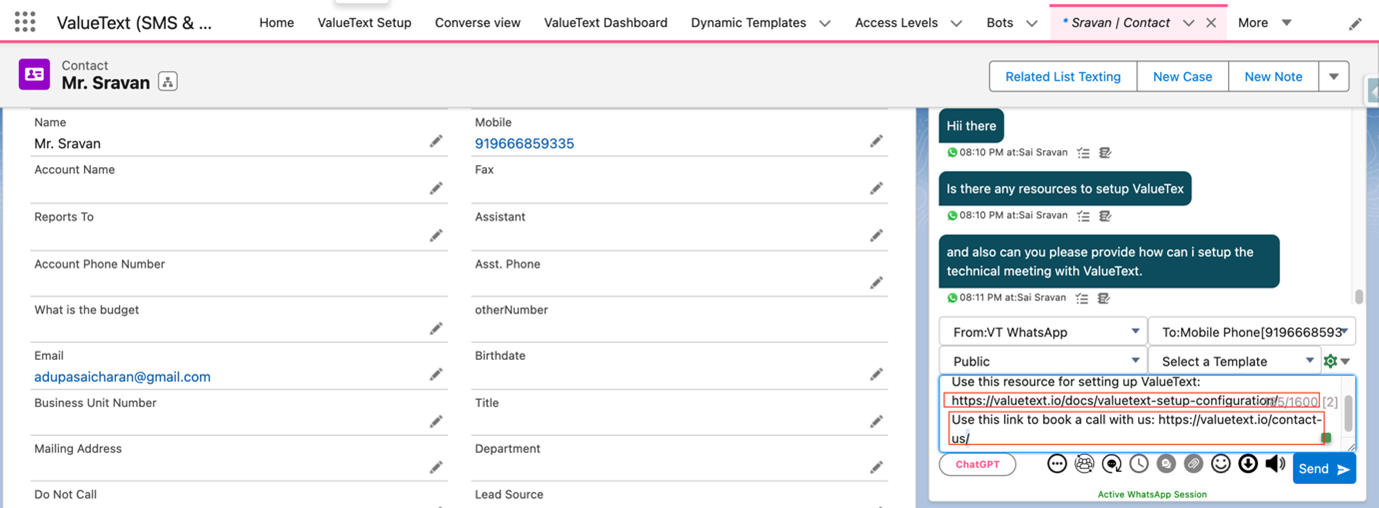Click the paperclip attachment icon
The width and height of the screenshot is (1379, 508).
(x=1193, y=464)
